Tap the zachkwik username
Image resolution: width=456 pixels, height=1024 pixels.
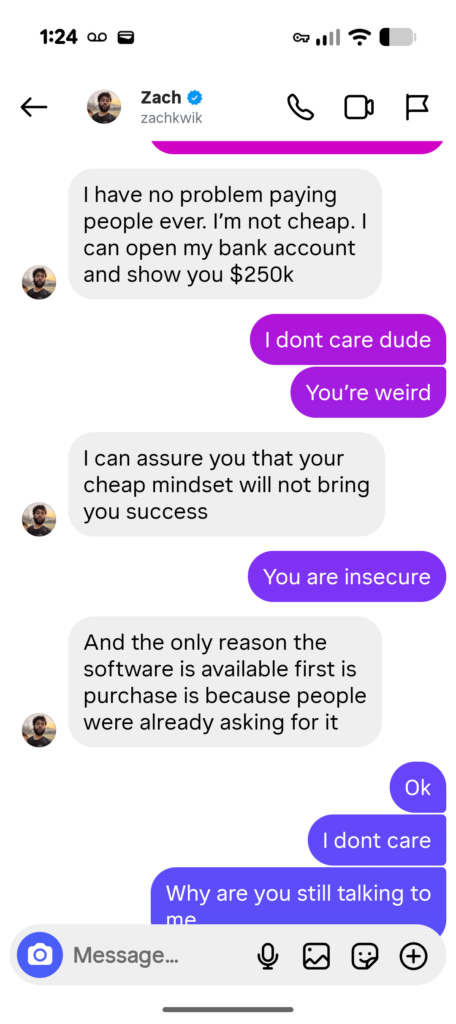171,118
